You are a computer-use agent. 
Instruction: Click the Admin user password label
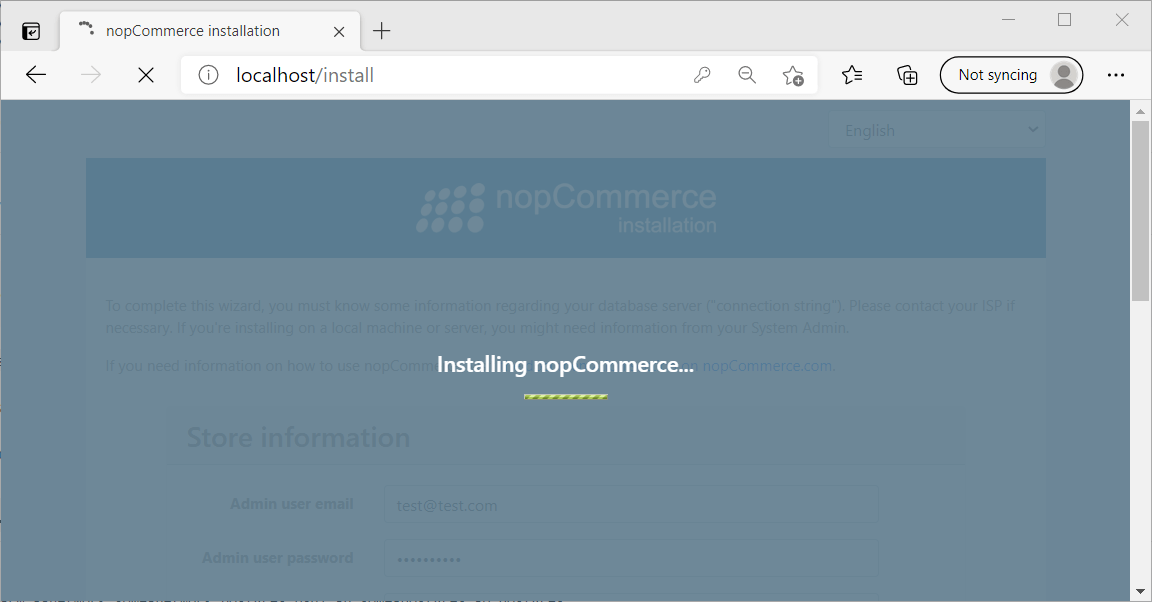pos(278,558)
